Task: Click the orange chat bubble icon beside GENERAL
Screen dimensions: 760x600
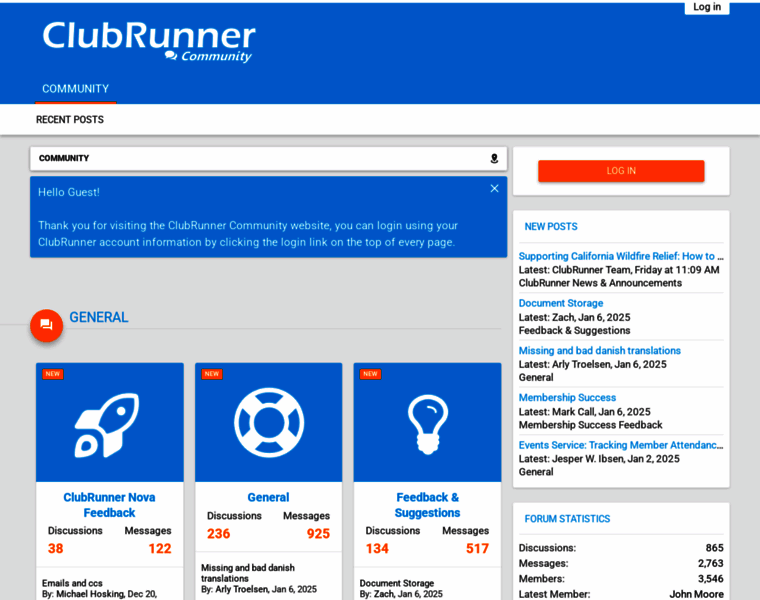Action: 47,325
